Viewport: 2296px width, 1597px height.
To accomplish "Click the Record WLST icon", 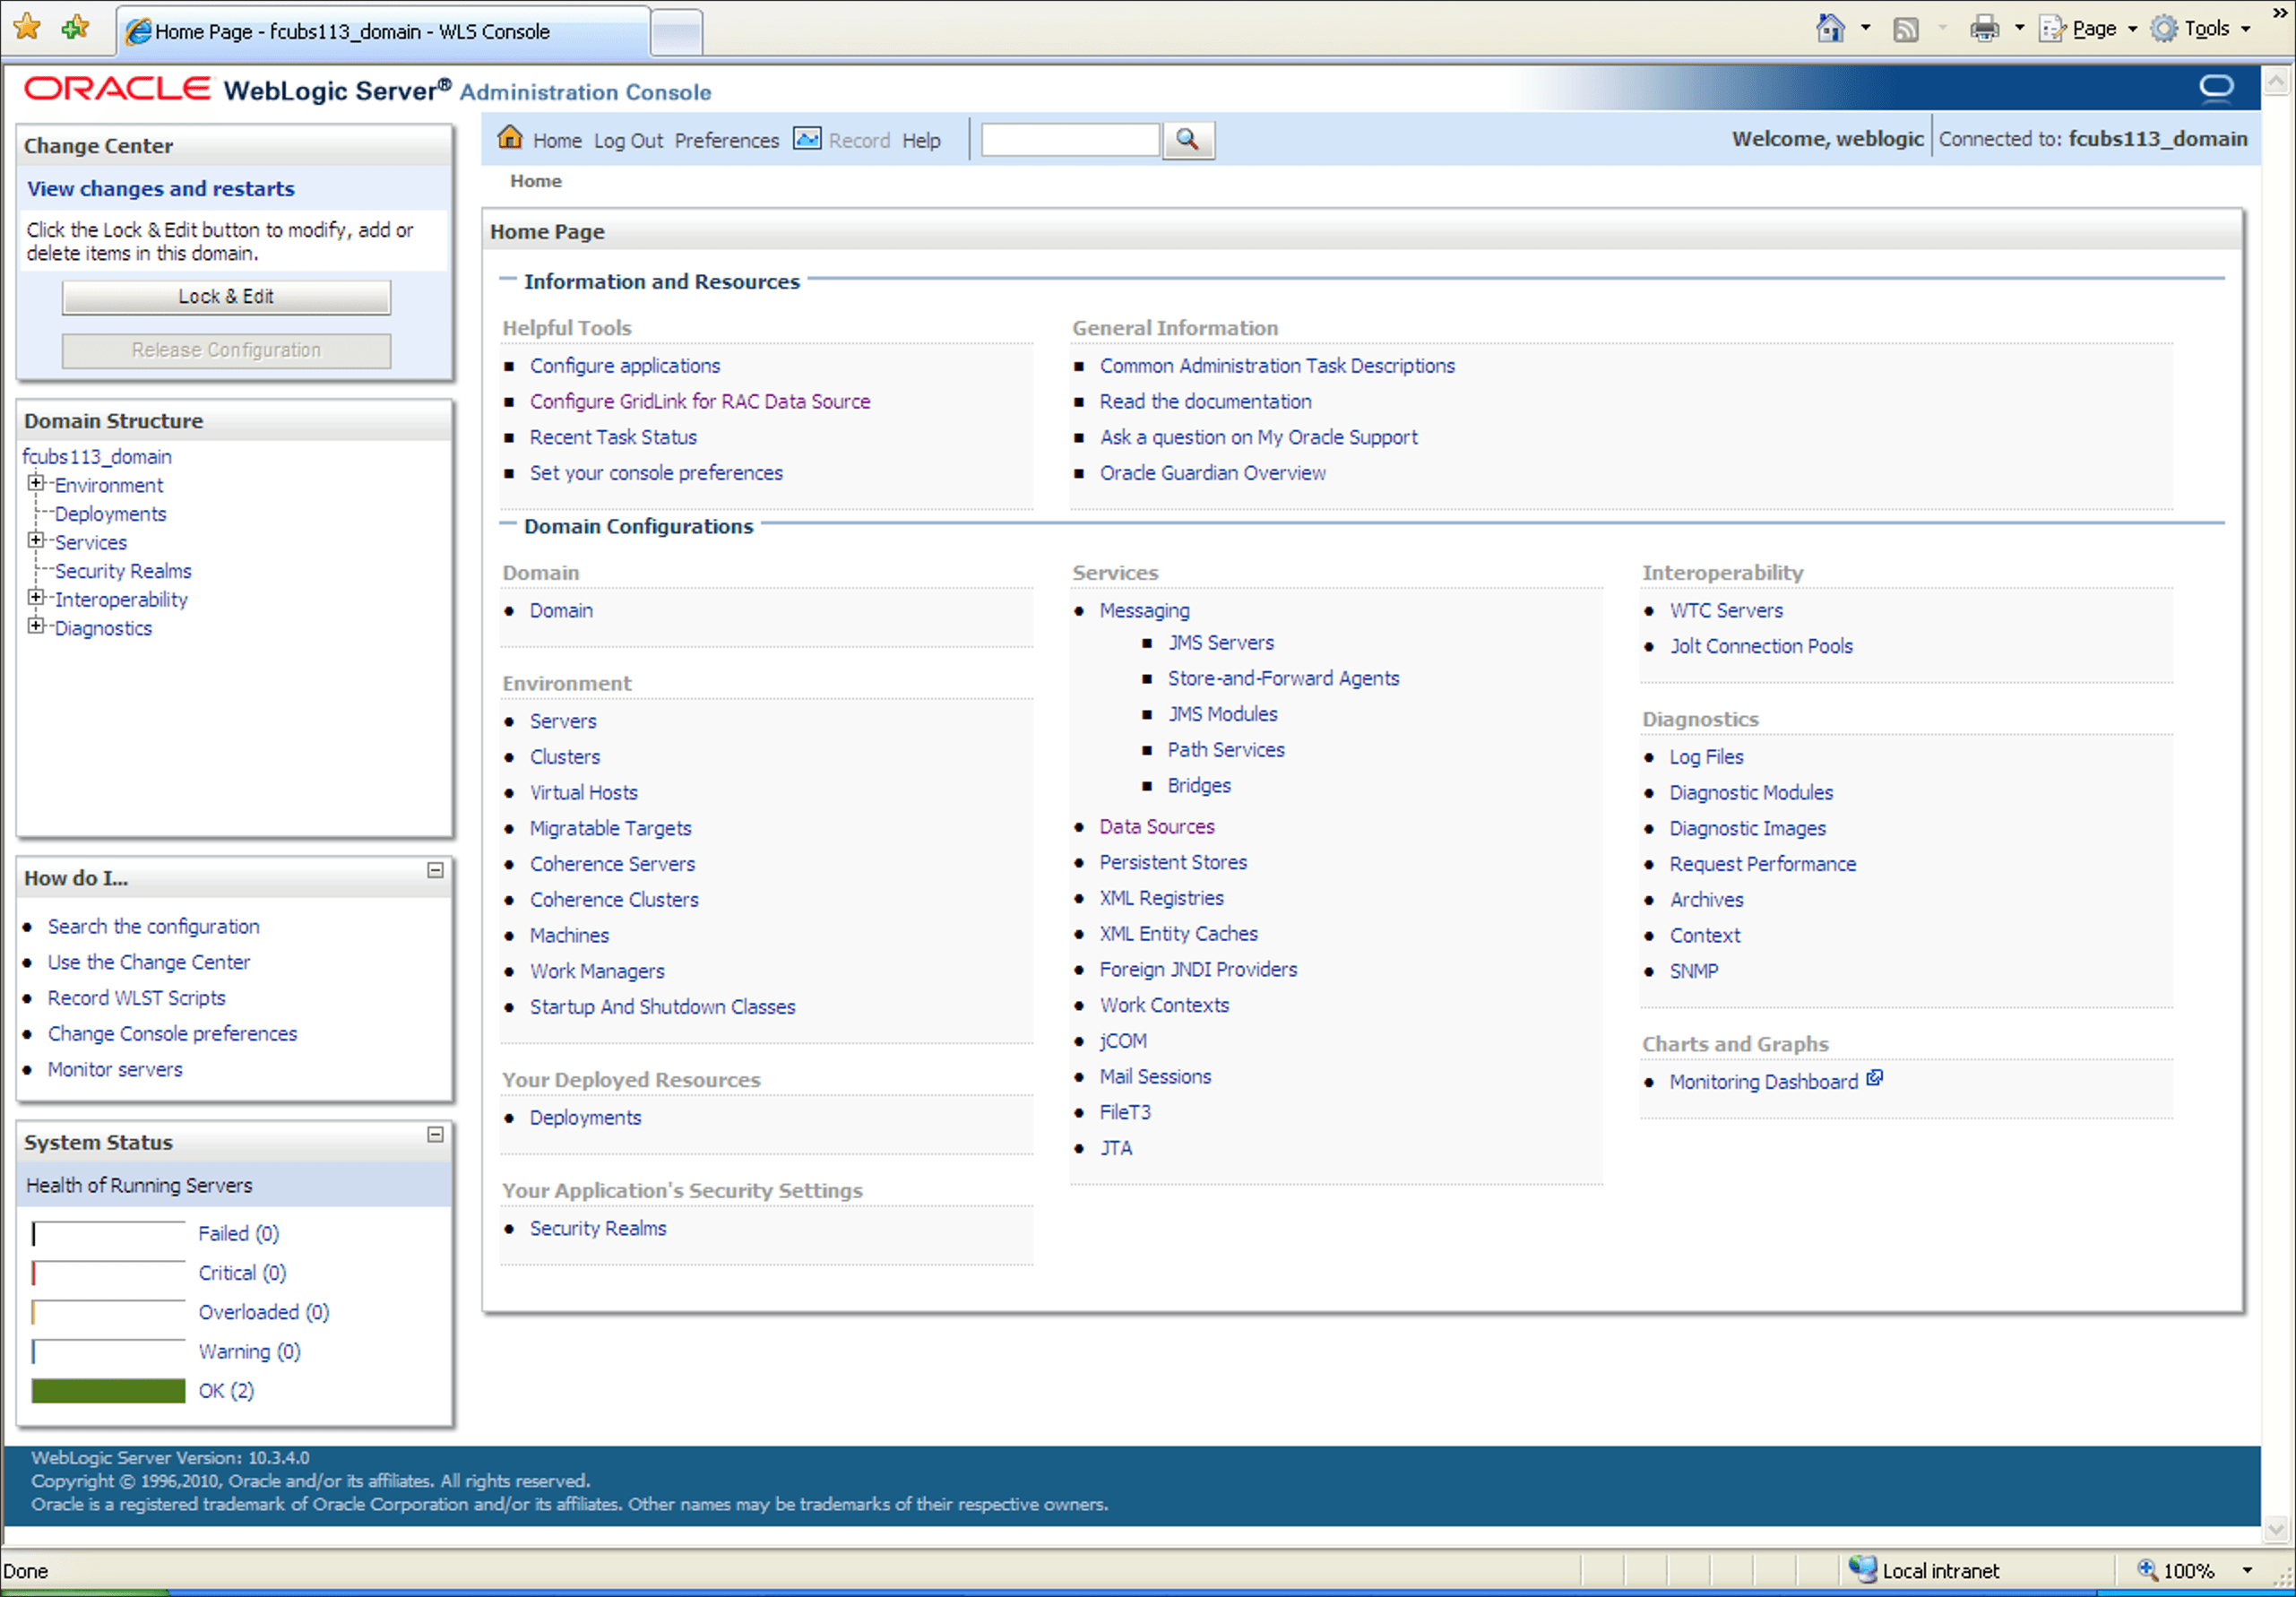I will (x=806, y=138).
